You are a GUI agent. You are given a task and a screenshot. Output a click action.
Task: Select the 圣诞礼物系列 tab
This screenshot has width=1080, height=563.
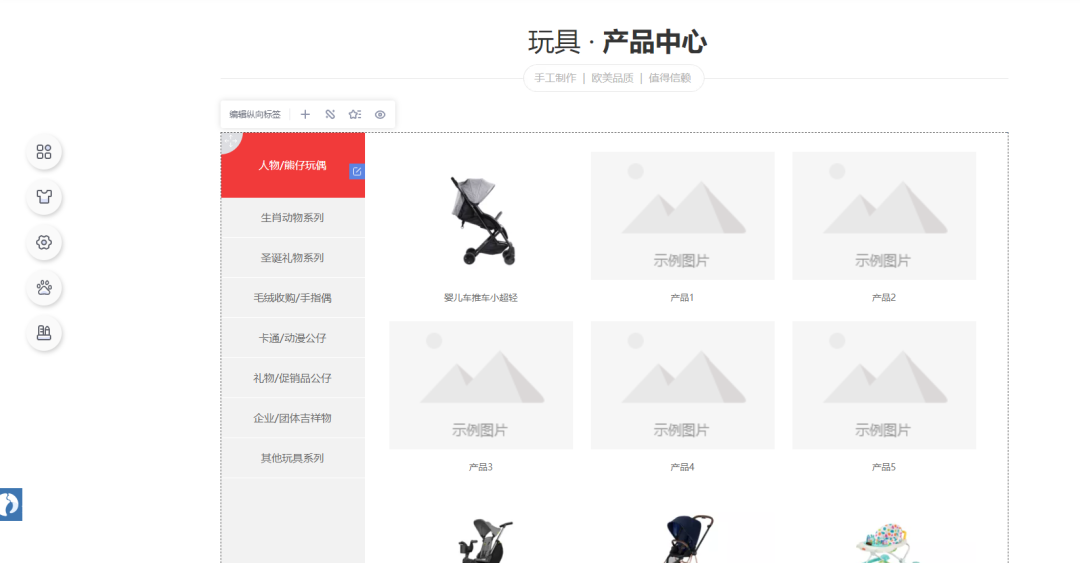[293, 258]
